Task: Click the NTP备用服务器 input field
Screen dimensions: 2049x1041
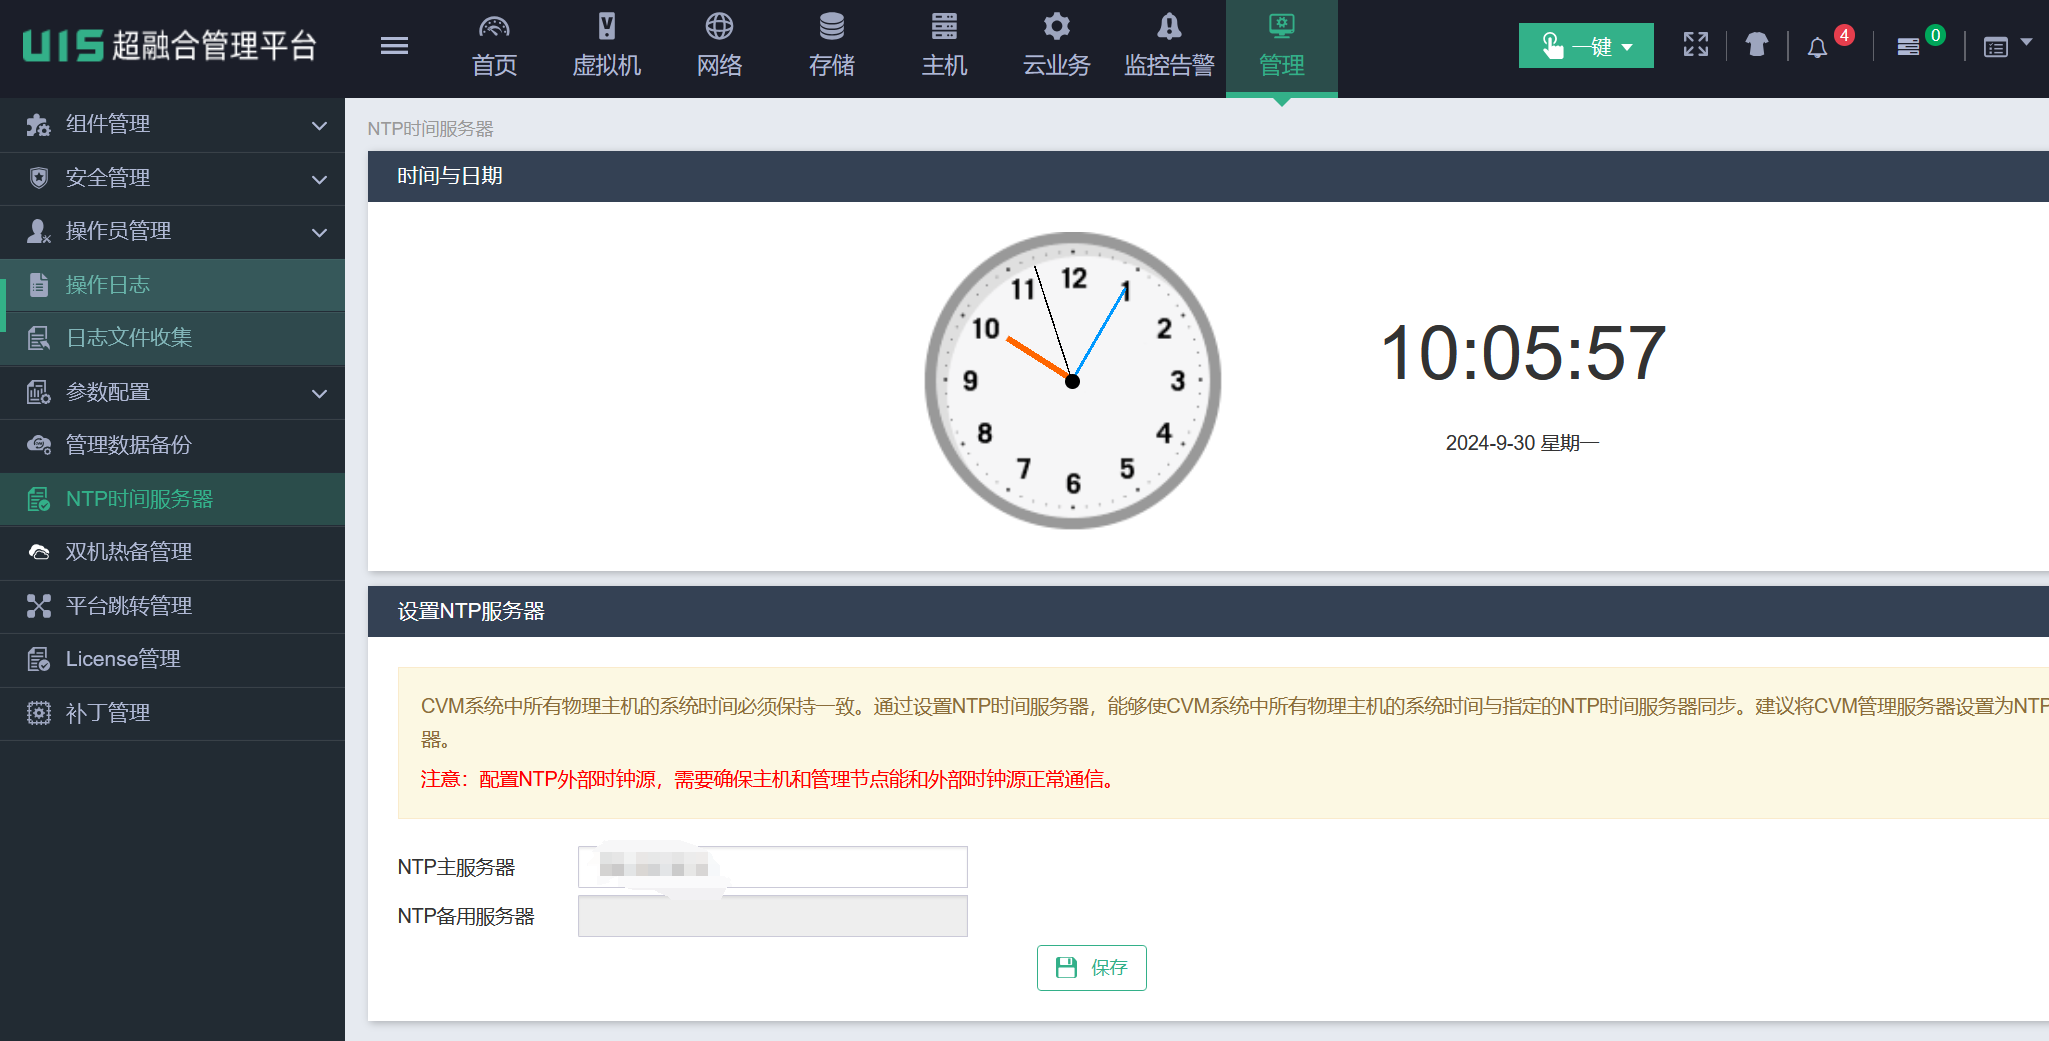Action: (773, 916)
